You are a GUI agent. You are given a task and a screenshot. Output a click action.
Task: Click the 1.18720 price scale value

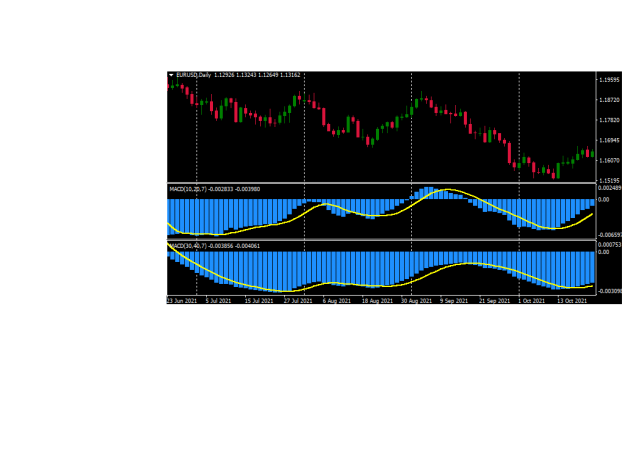tap(609, 100)
